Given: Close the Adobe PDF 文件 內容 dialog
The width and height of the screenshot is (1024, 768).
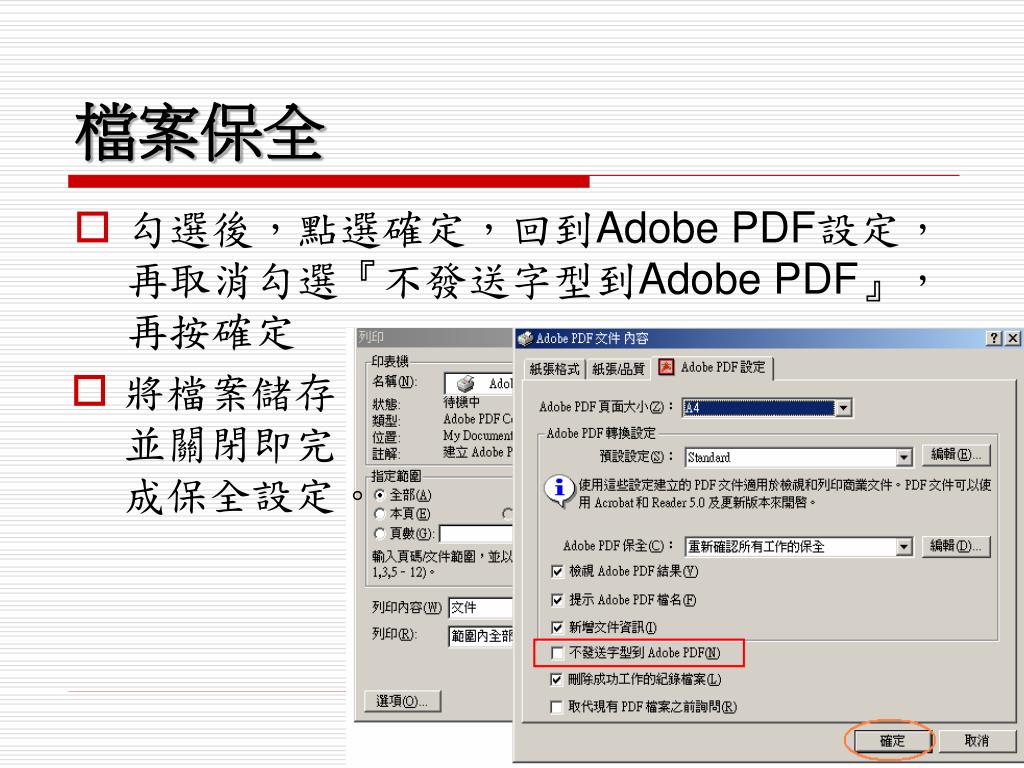Looking at the screenshot, I should click(x=1012, y=338).
